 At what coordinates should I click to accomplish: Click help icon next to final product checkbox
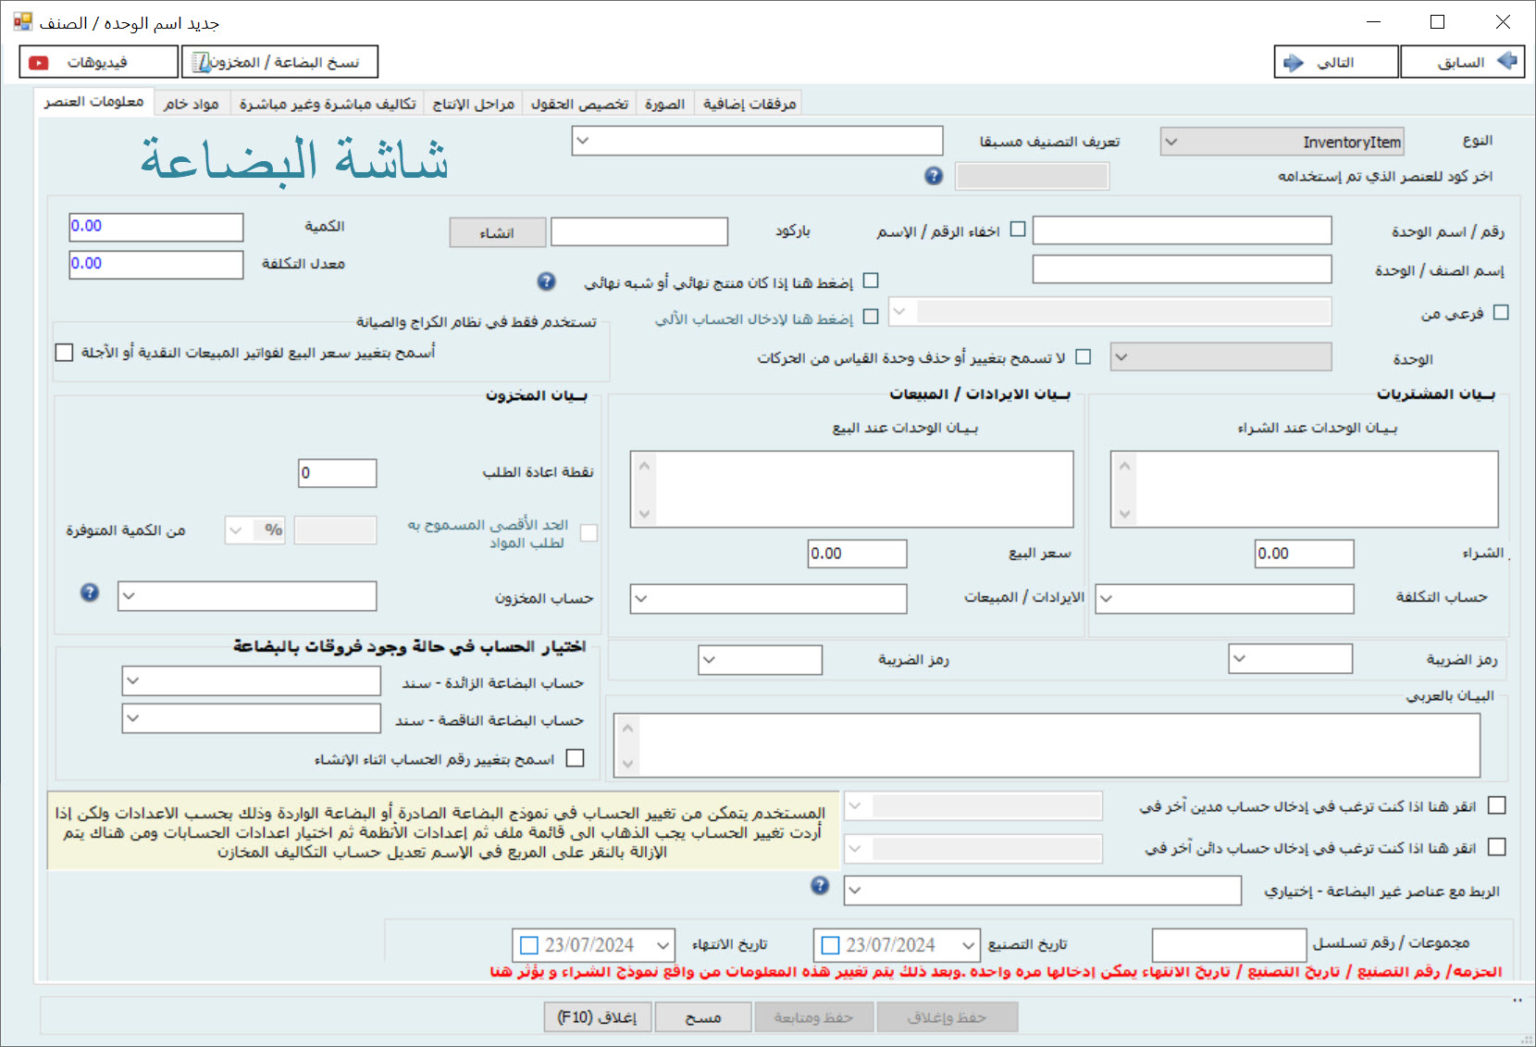pyautogui.click(x=546, y=282)
